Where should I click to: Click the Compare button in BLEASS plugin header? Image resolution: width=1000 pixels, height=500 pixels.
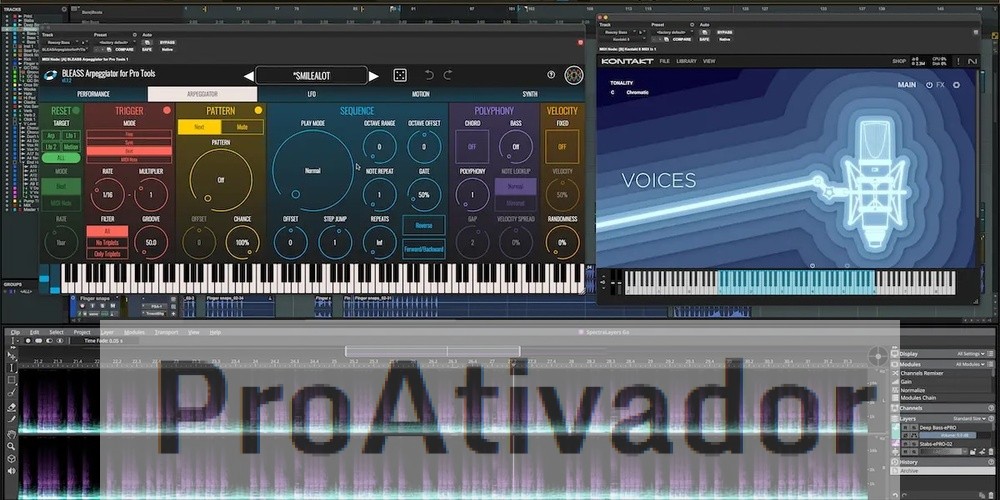pyautogui.click(x=124, y=49)
